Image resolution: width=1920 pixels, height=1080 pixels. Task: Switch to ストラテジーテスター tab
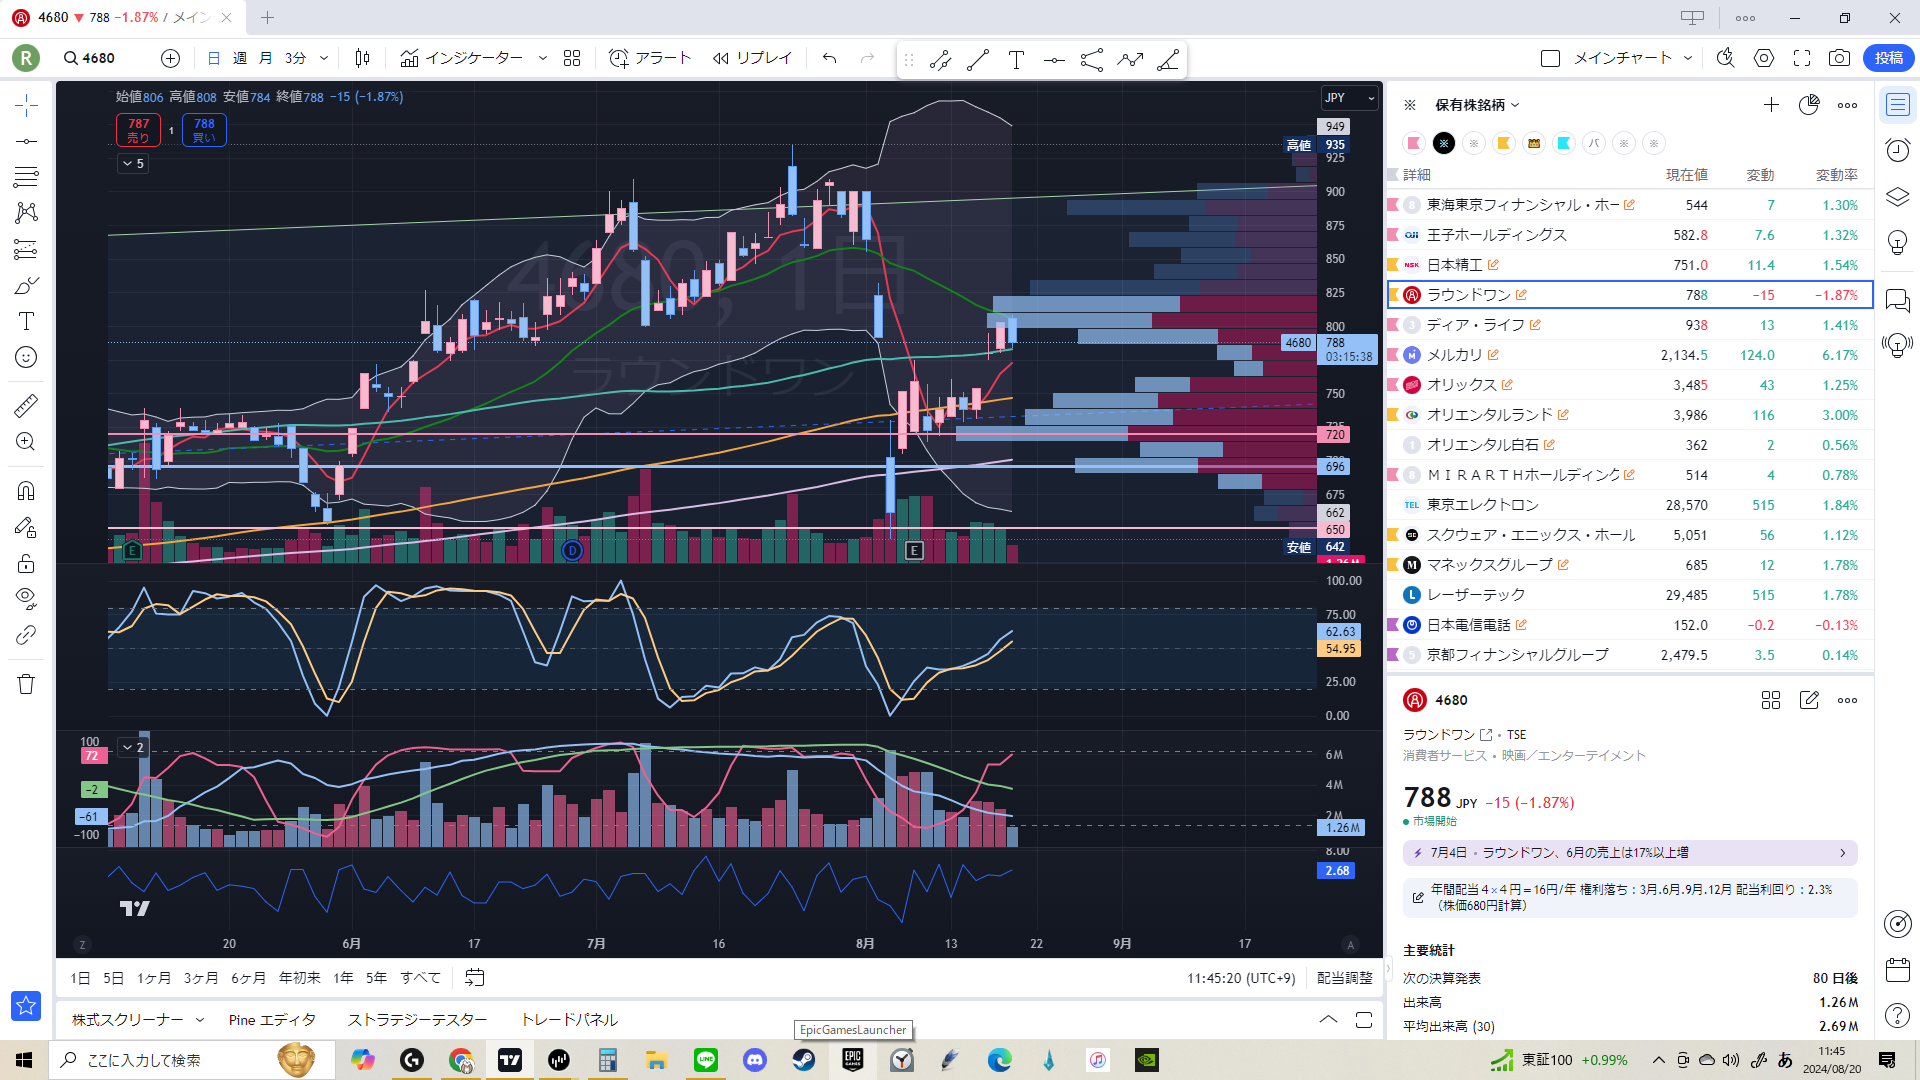[x=417, y=1020]
